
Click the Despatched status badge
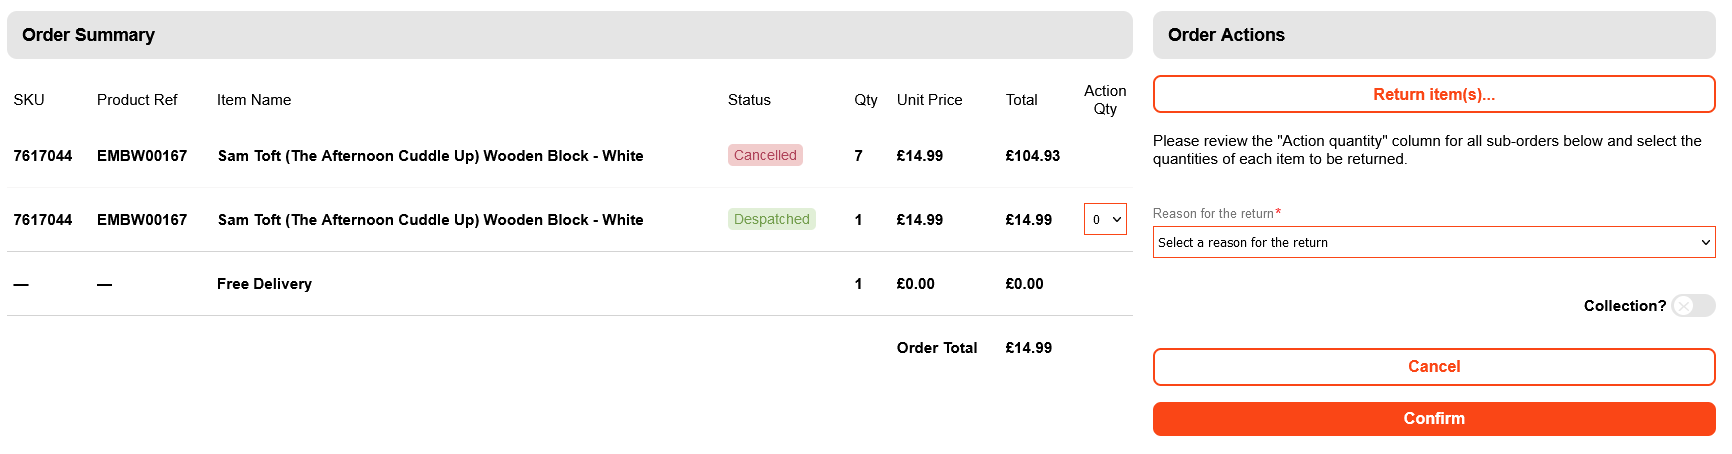coord(771,220)
